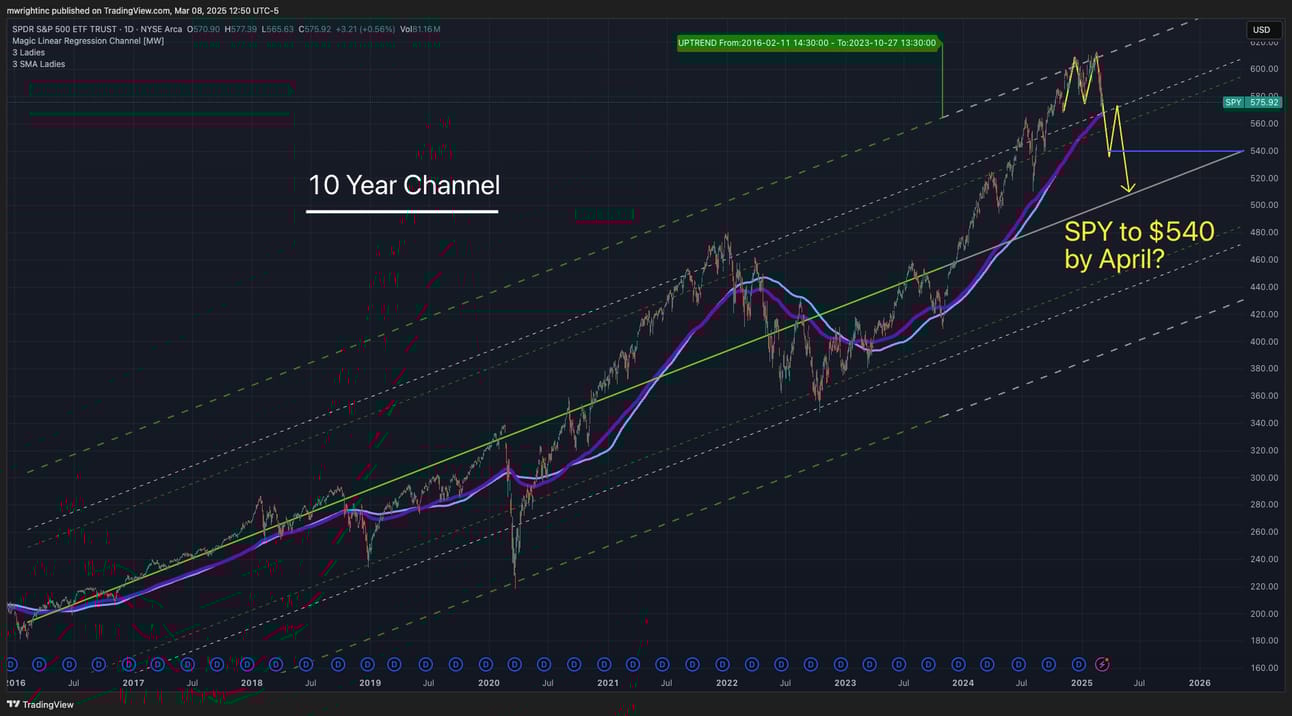Screen dimensions: 1292x716
Task: Click the 10 Year Channel text annotation
Action: point(404,185)
